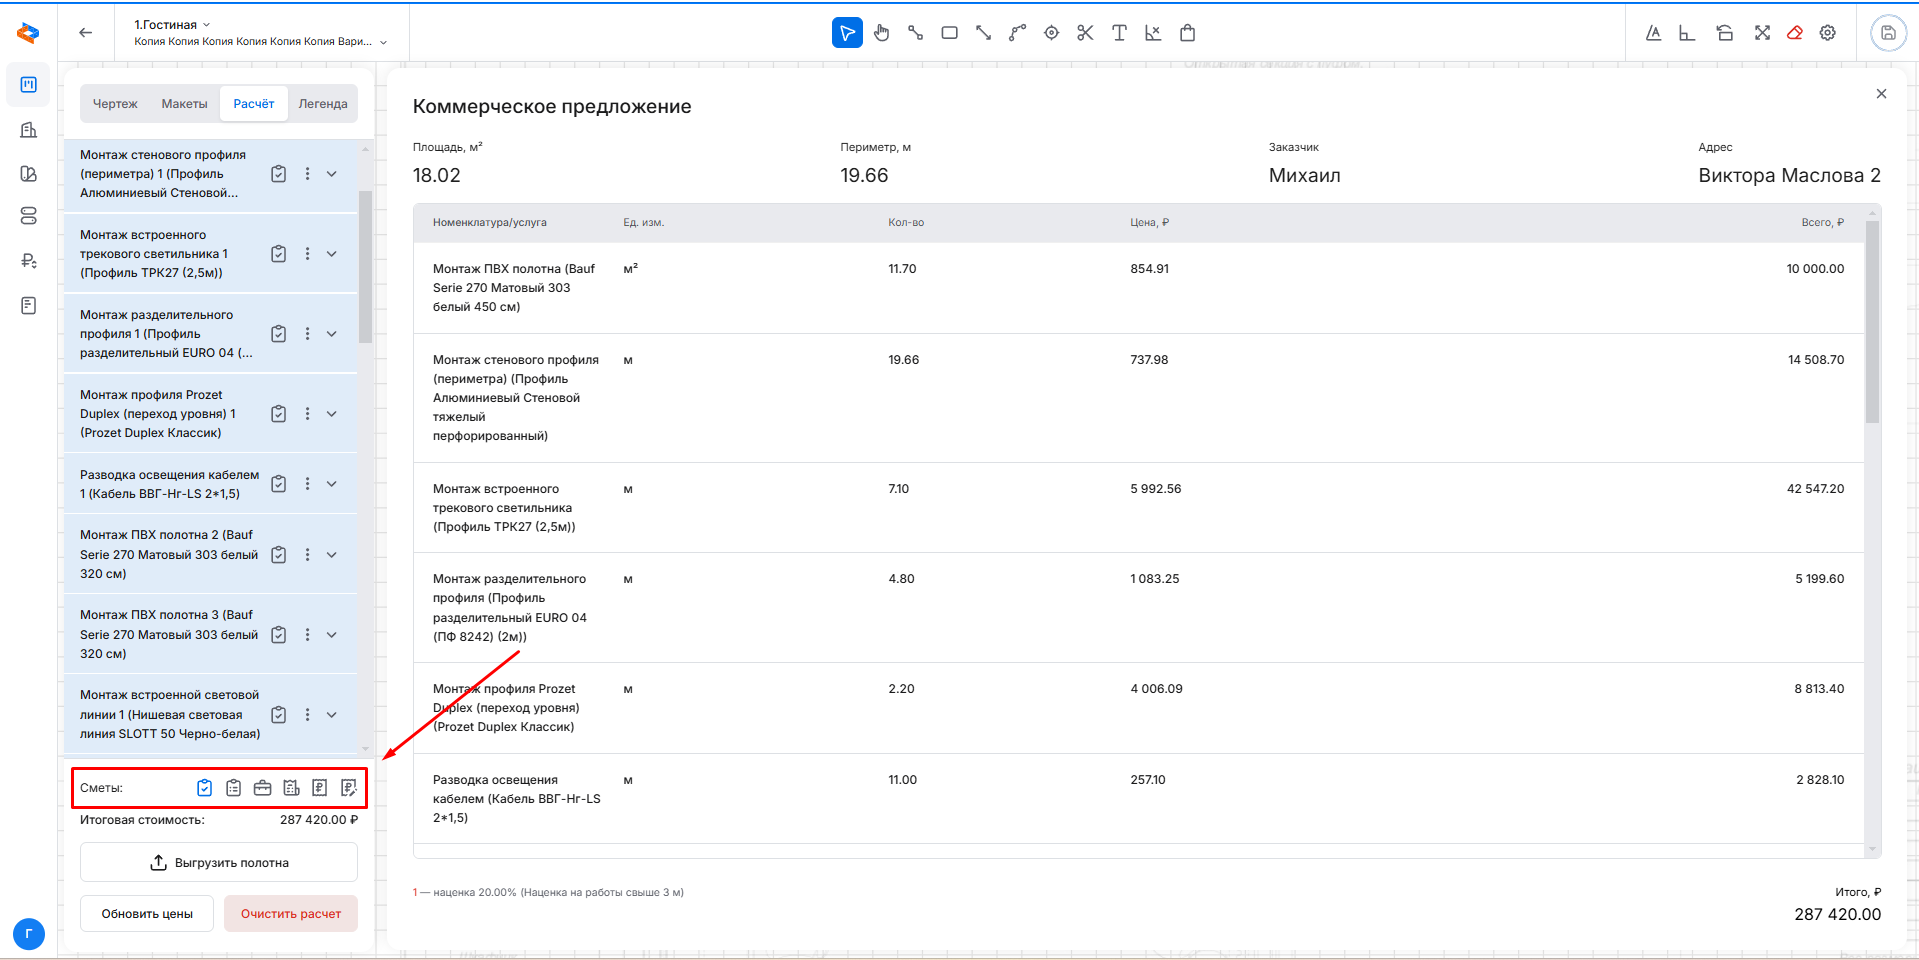Click the Очистить расчет button

[291, 914]
